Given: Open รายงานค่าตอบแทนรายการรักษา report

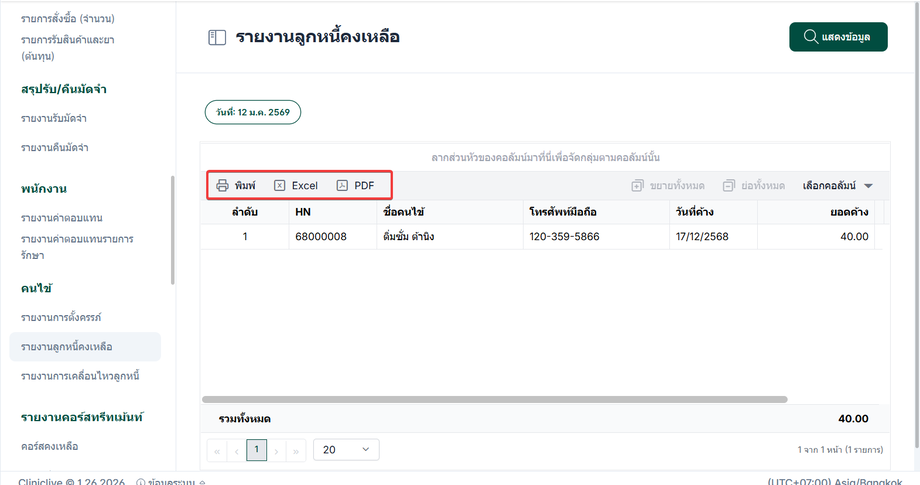Looking at the screenshot, I should point(77,247).
